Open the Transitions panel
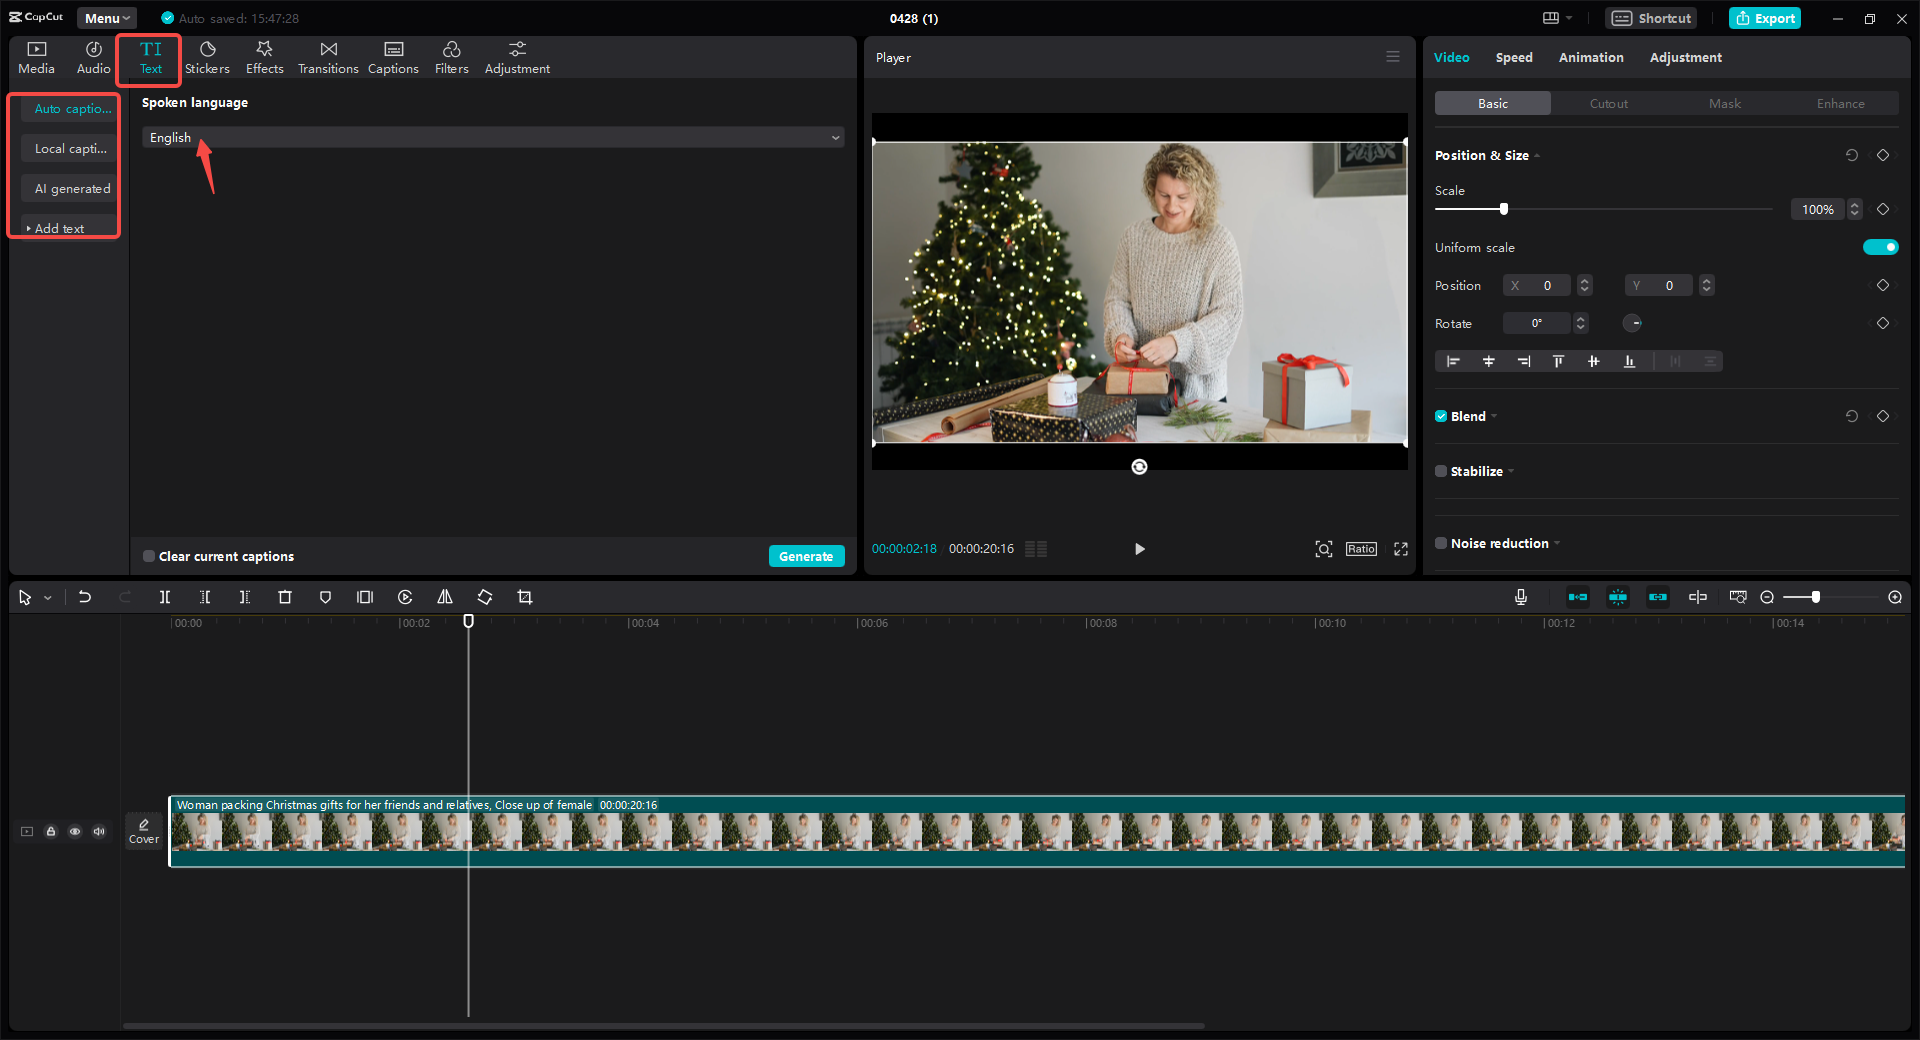The image size is (1920, 1040). click(x=328, y=57)
